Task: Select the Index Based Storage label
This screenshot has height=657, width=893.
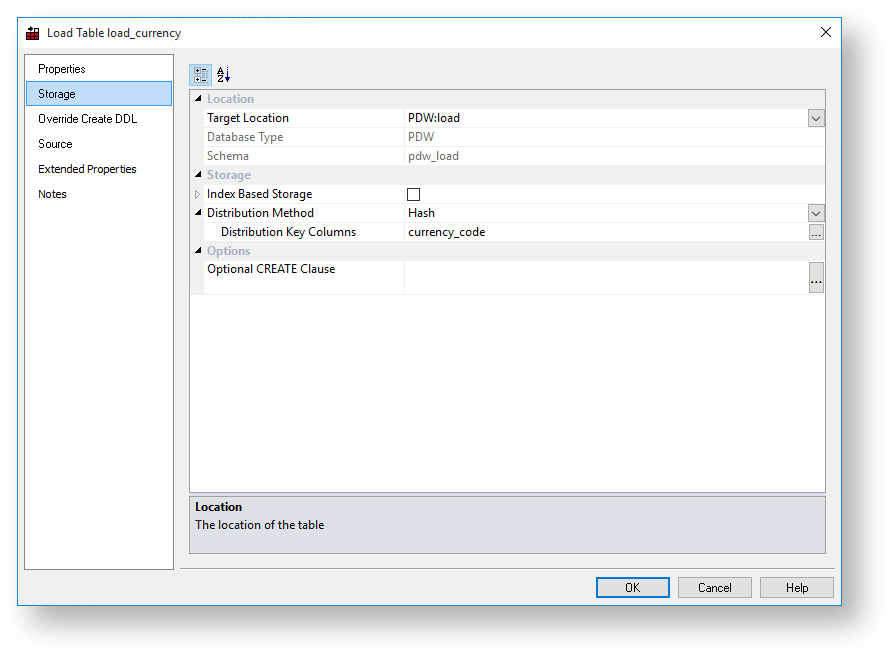Action: (x=260, y=194)
